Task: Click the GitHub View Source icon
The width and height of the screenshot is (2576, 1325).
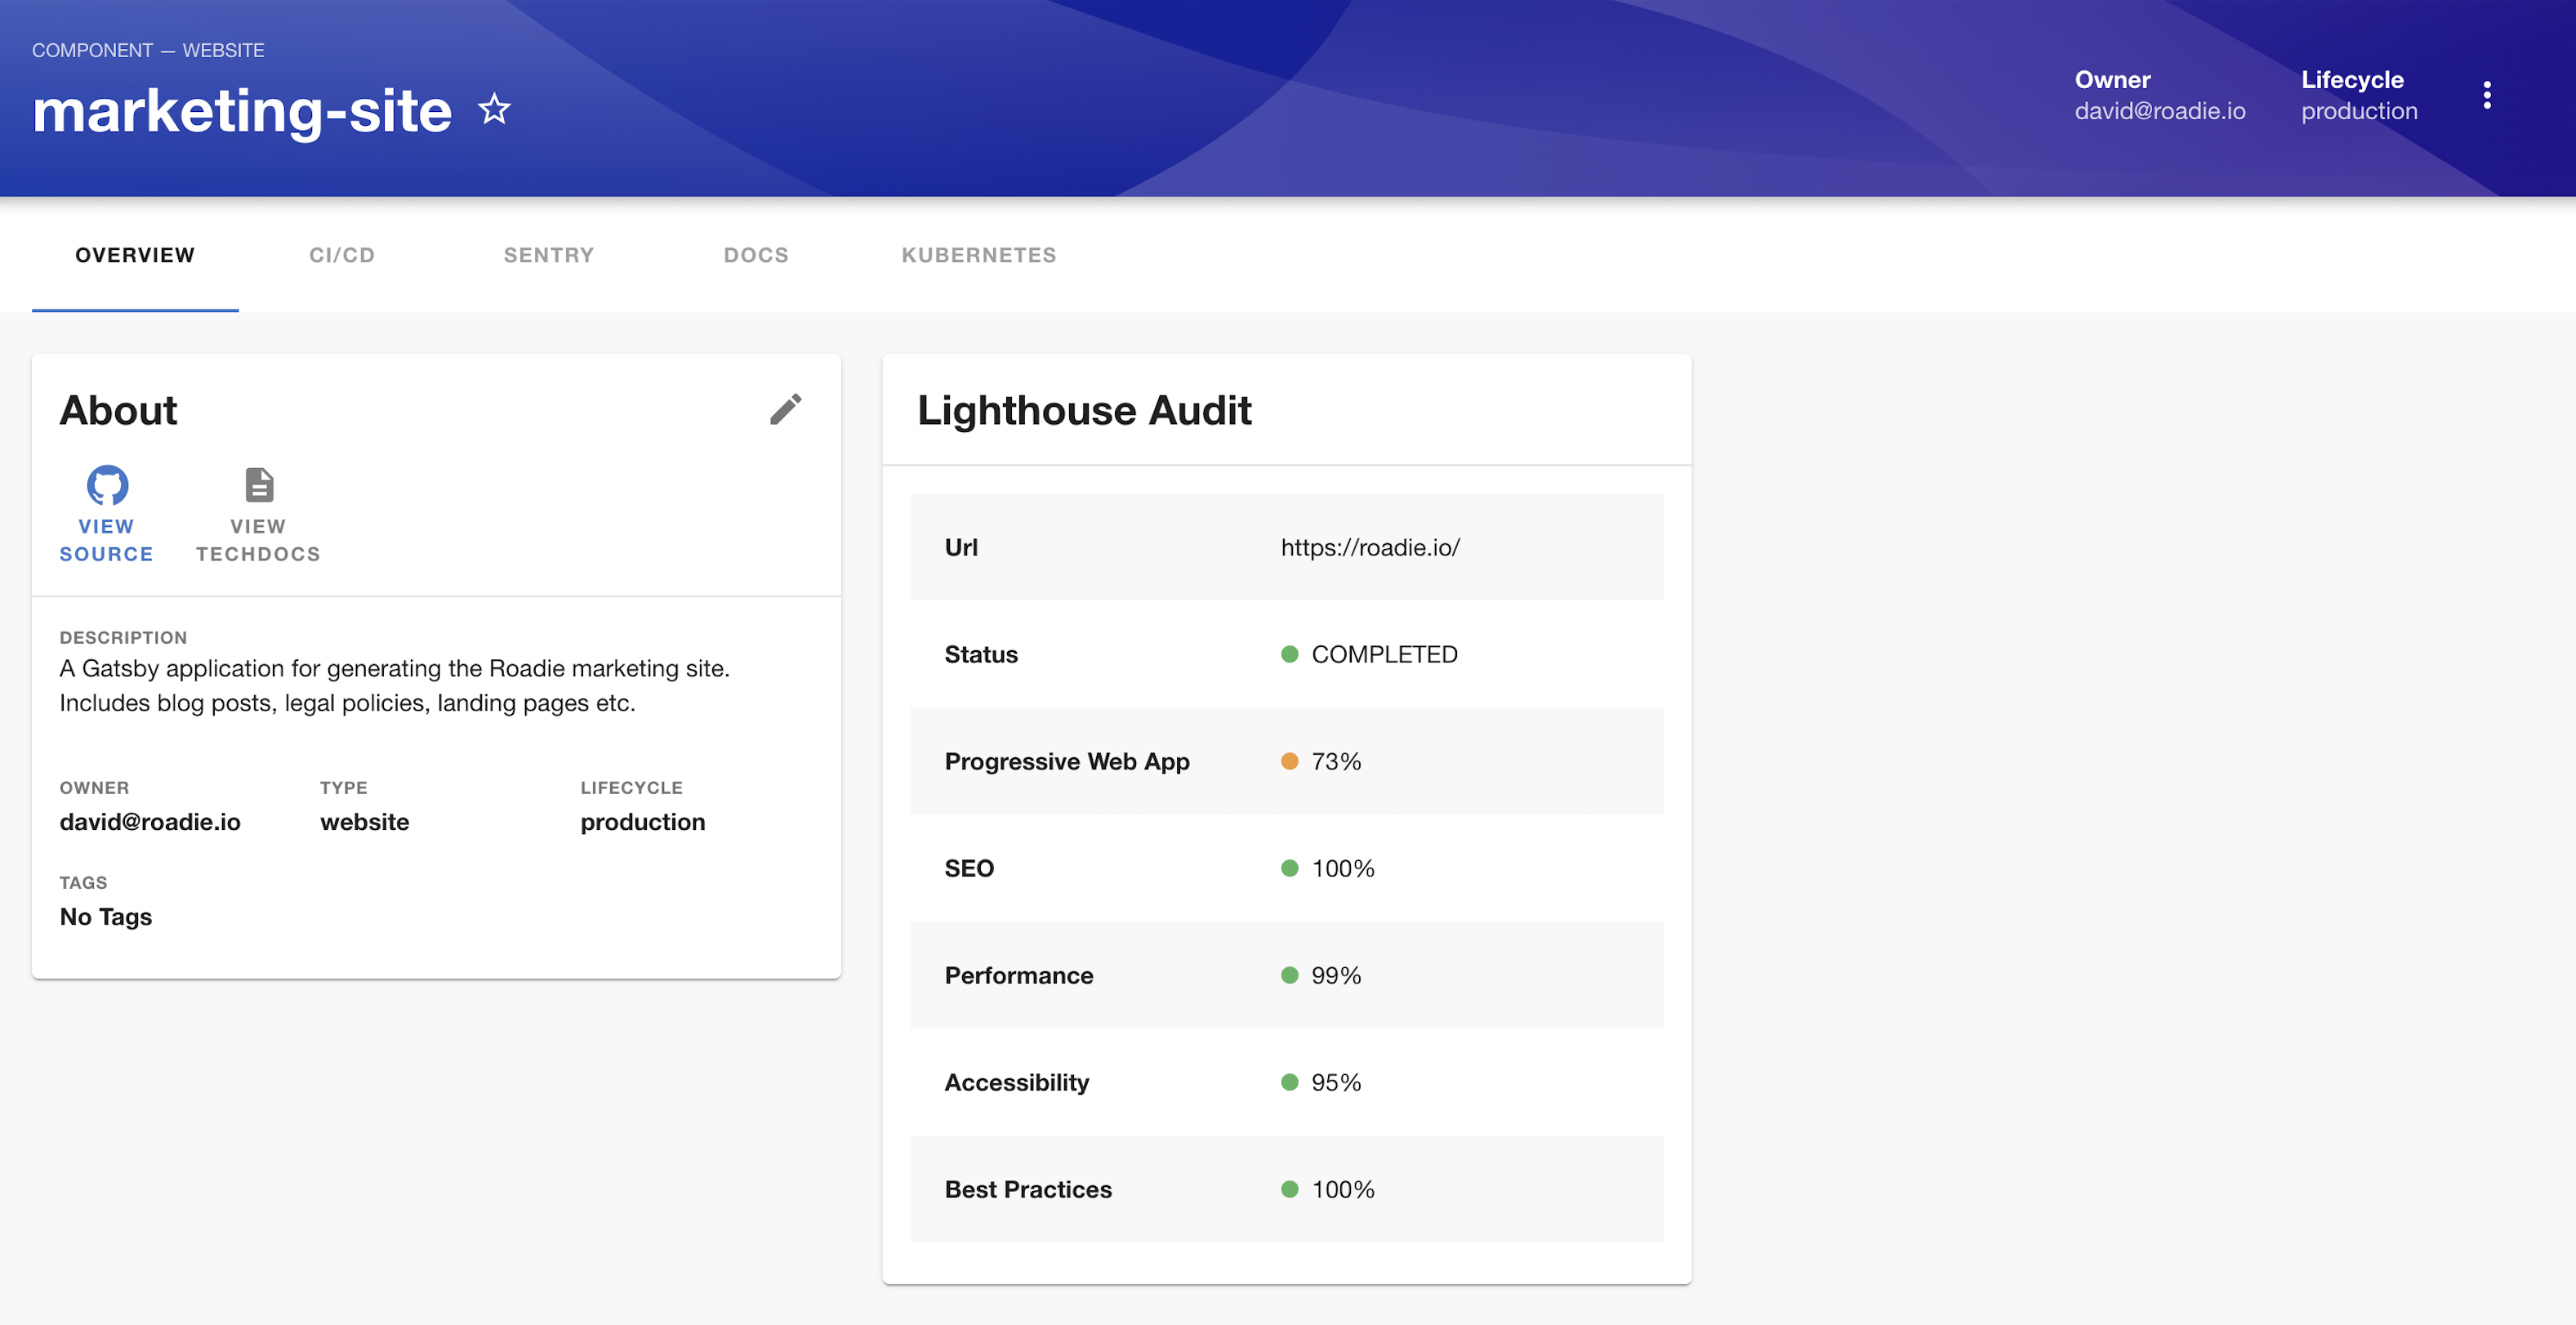Action: coord(105,485)
